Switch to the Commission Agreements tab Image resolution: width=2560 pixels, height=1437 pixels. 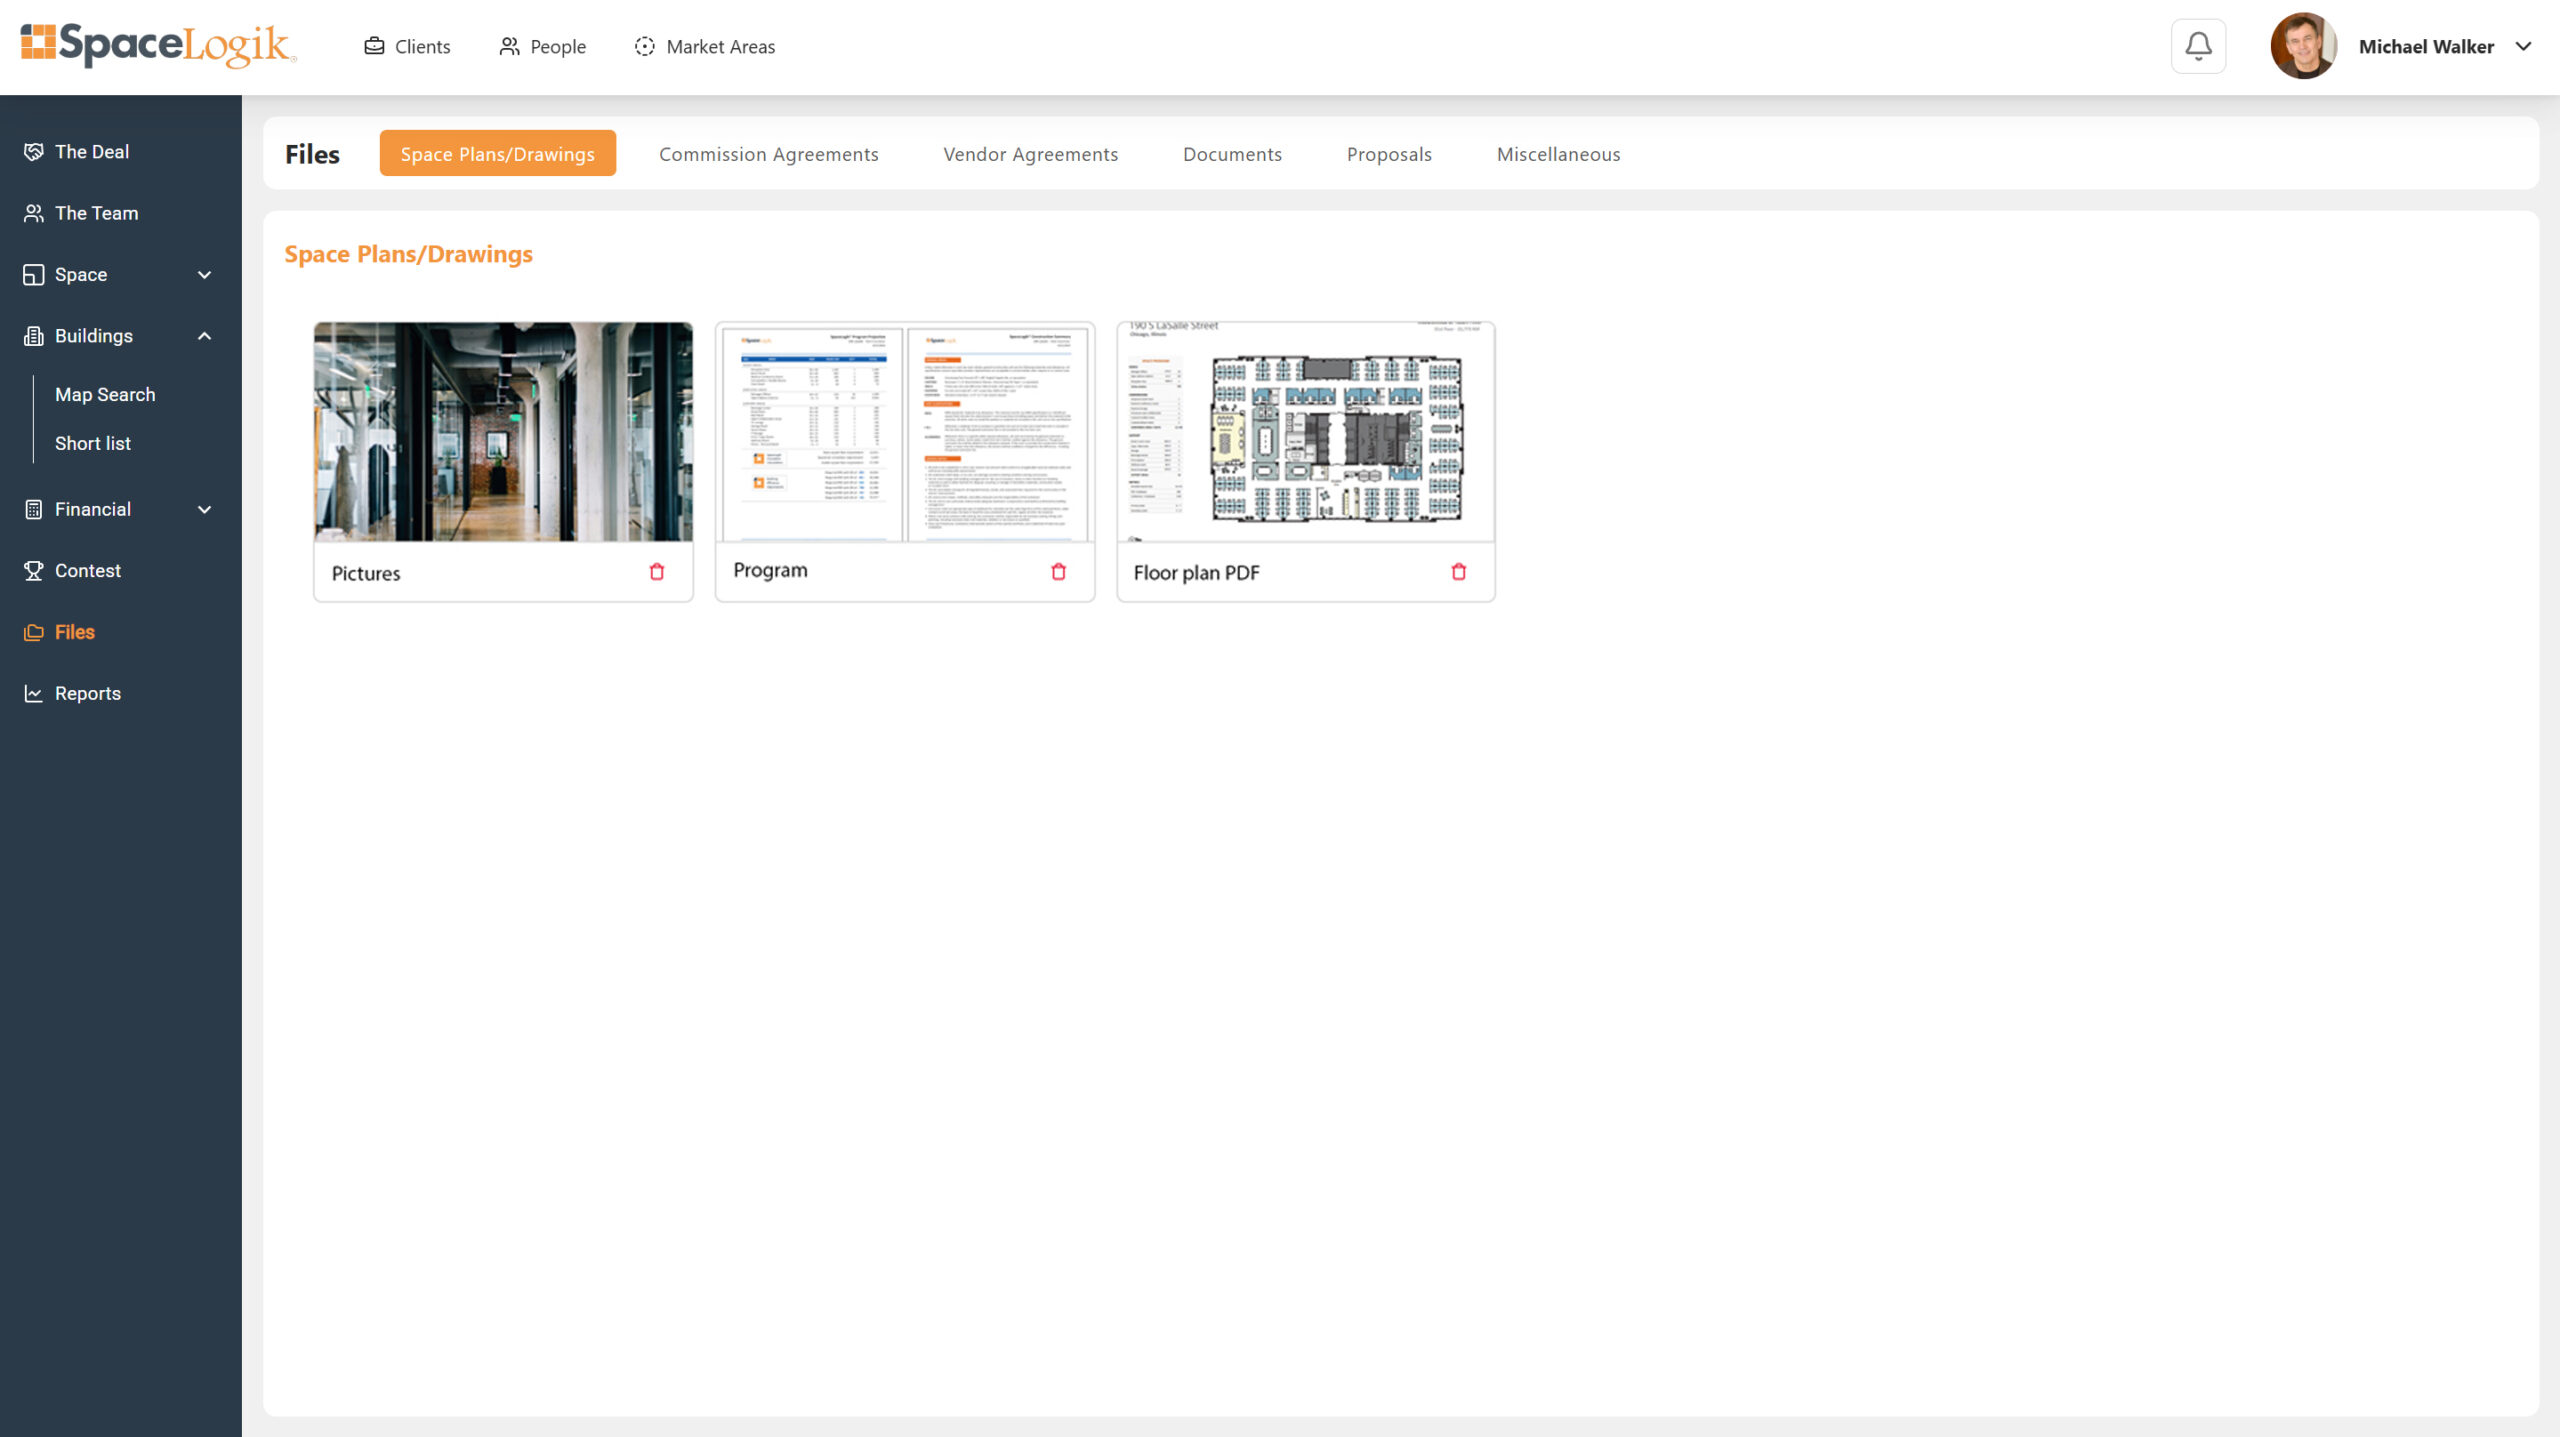coord(768,154)
